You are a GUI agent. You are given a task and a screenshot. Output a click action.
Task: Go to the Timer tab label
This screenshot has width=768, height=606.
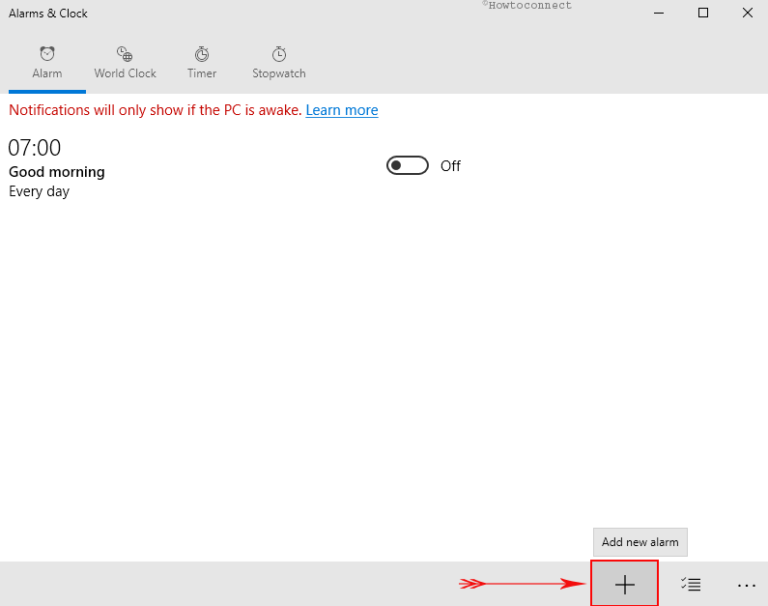point(202,74)
